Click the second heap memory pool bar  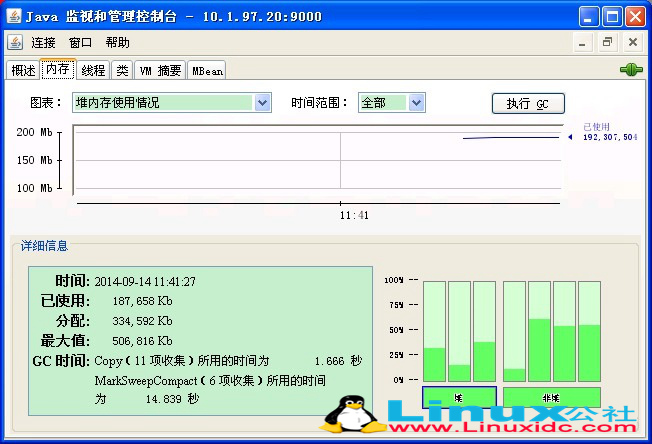pos(459,331)
